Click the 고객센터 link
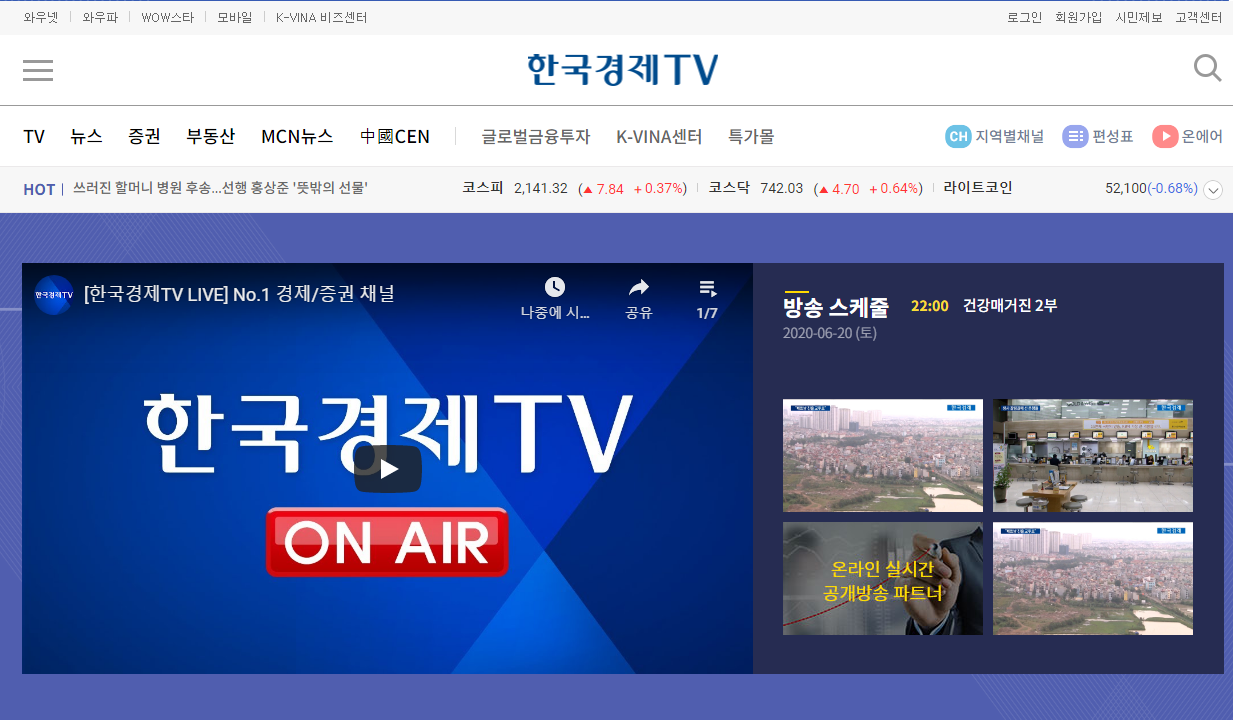Image resolution: width=1233 pixels, height=720 pixels. [1199, 17]
